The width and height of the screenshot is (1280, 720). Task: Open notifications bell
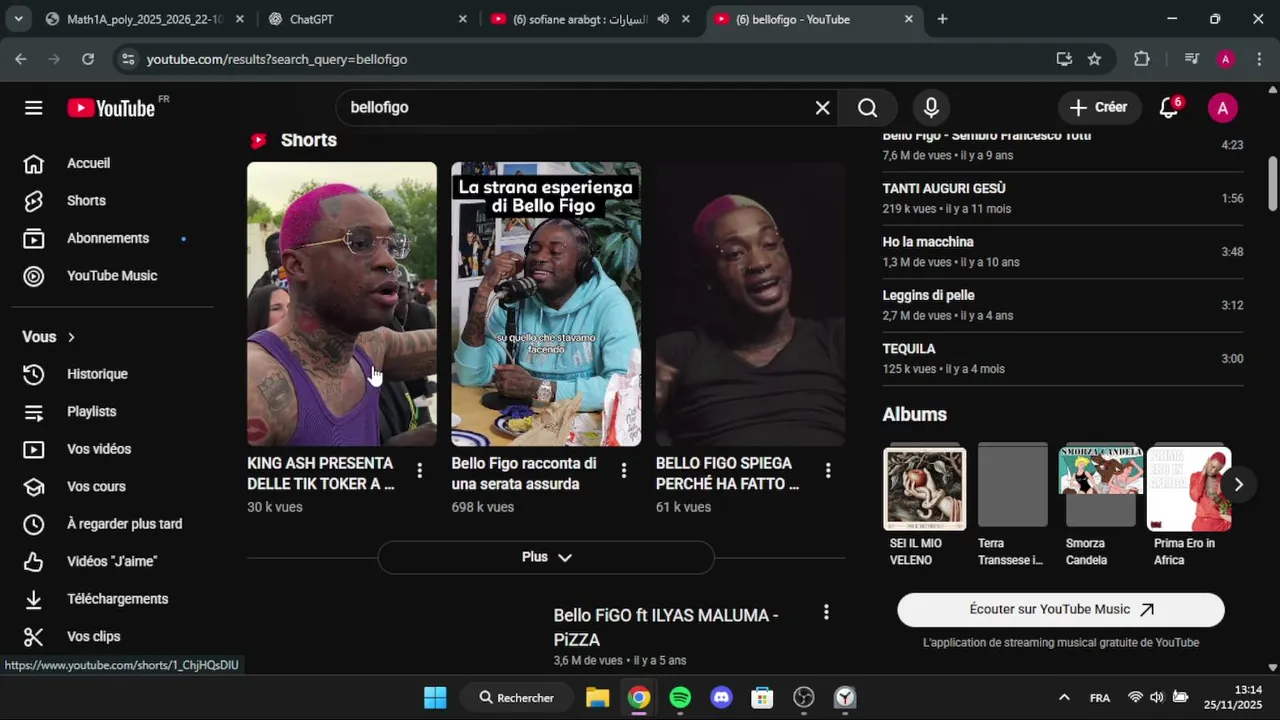[x=1168, y=108]
